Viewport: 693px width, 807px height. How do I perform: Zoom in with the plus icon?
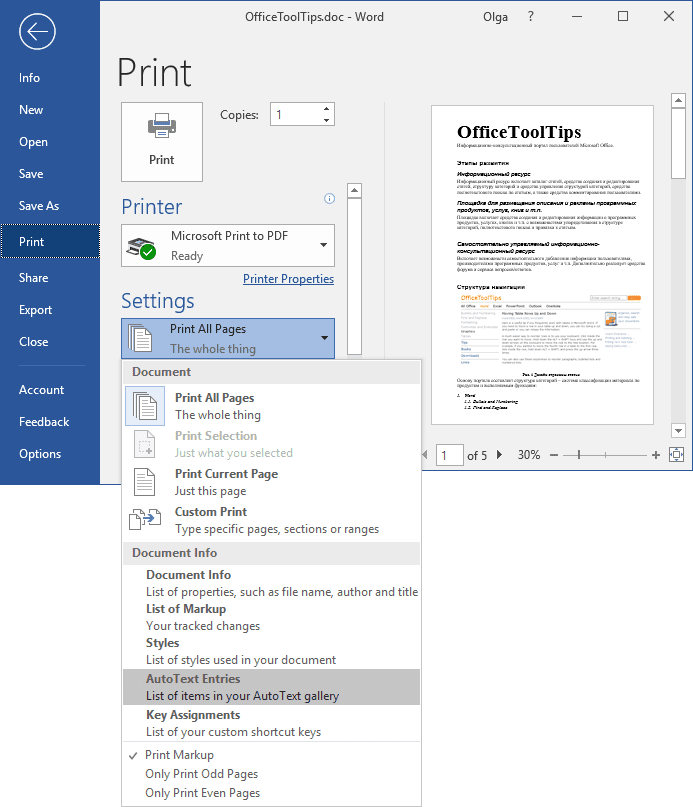656,455
